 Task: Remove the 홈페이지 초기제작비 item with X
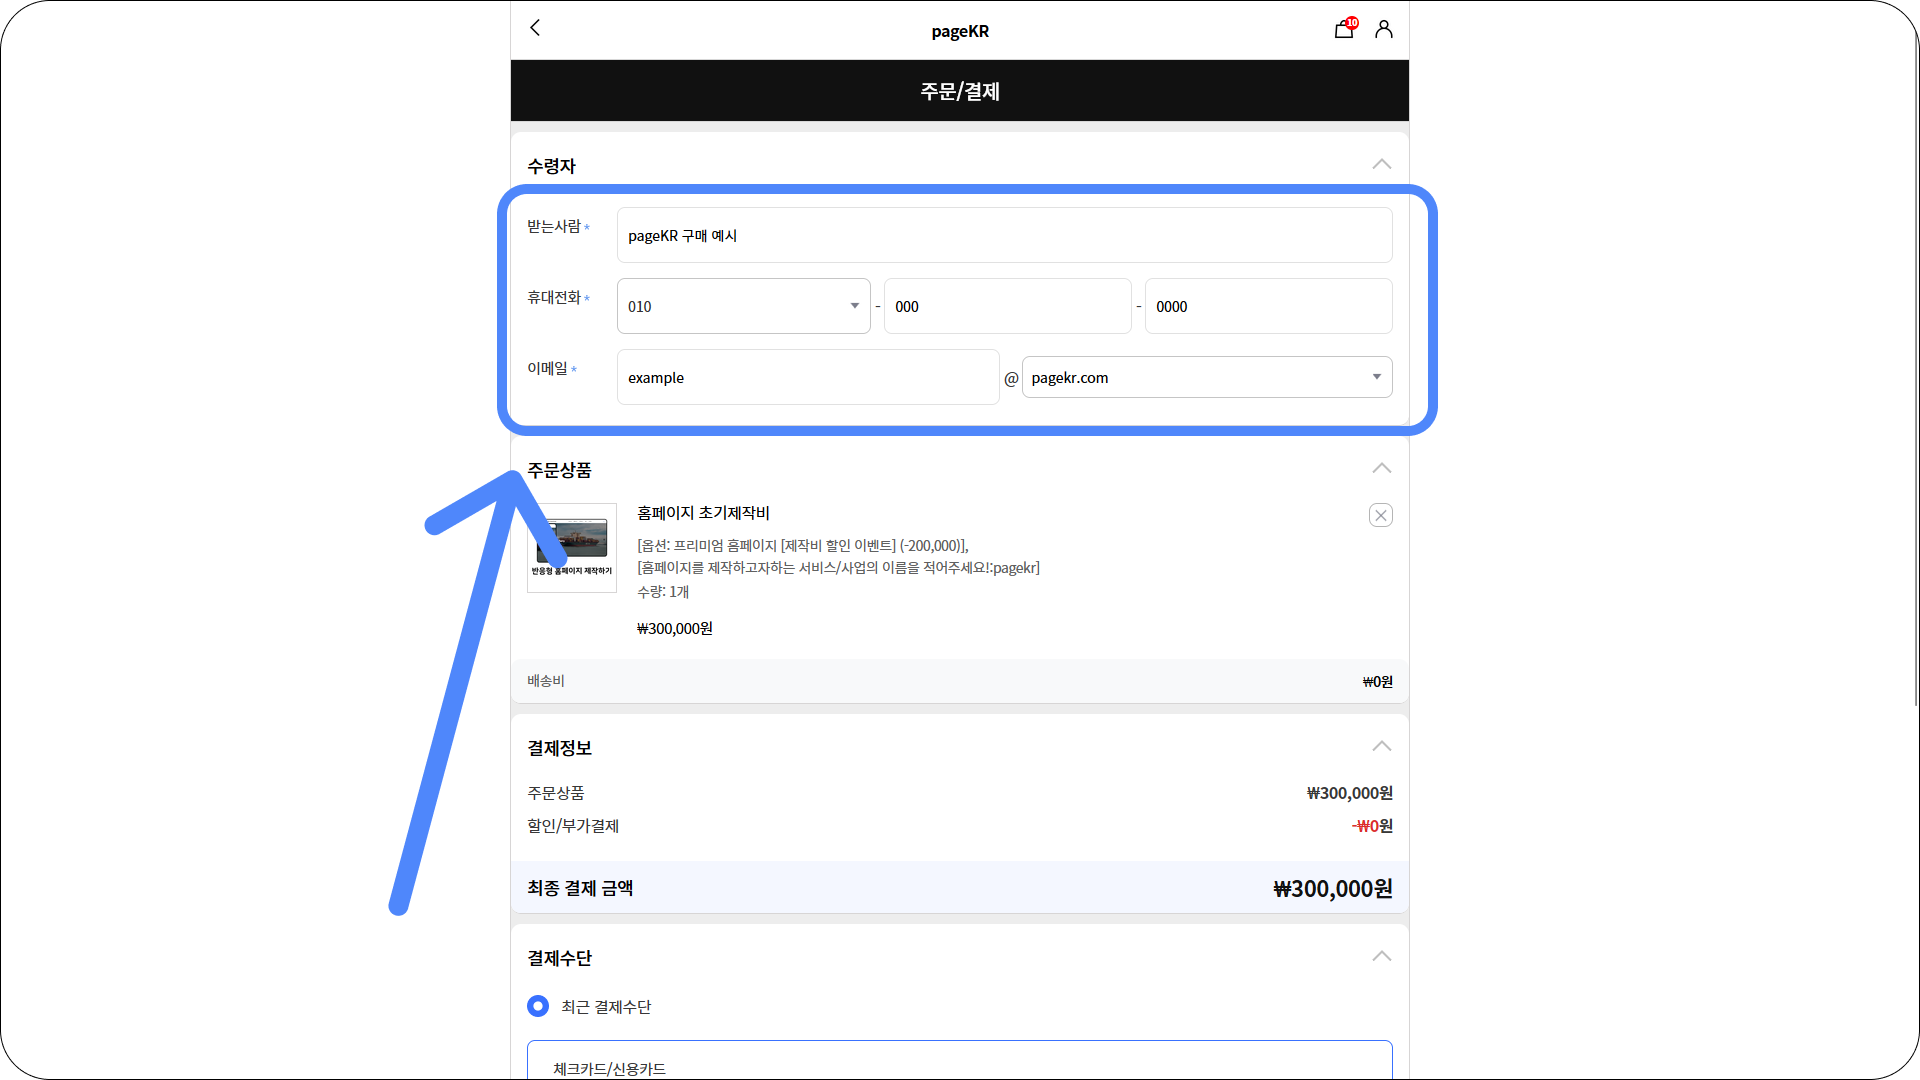pos(1381,515)
